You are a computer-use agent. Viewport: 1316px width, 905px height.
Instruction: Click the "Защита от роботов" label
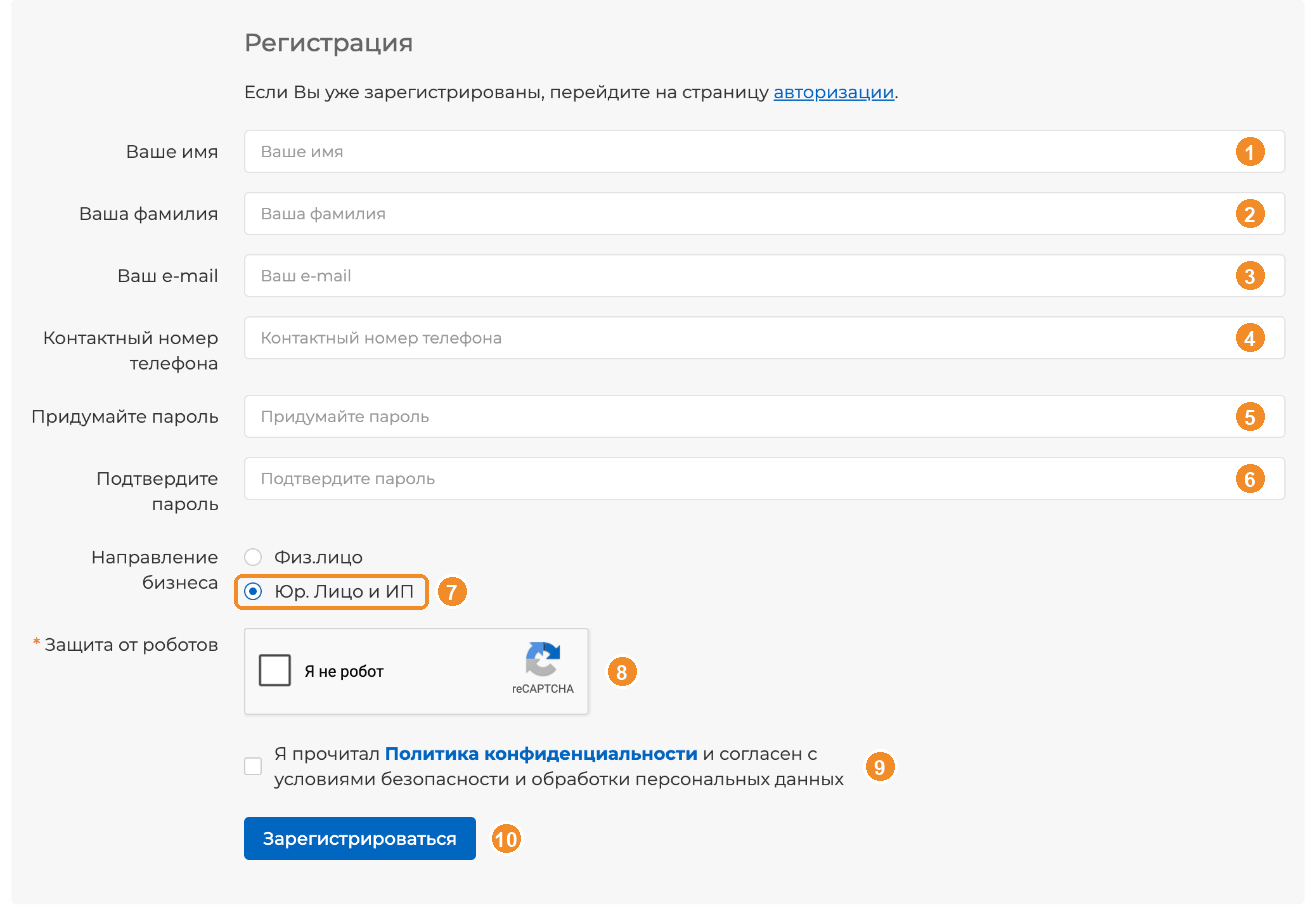point(131,645)
